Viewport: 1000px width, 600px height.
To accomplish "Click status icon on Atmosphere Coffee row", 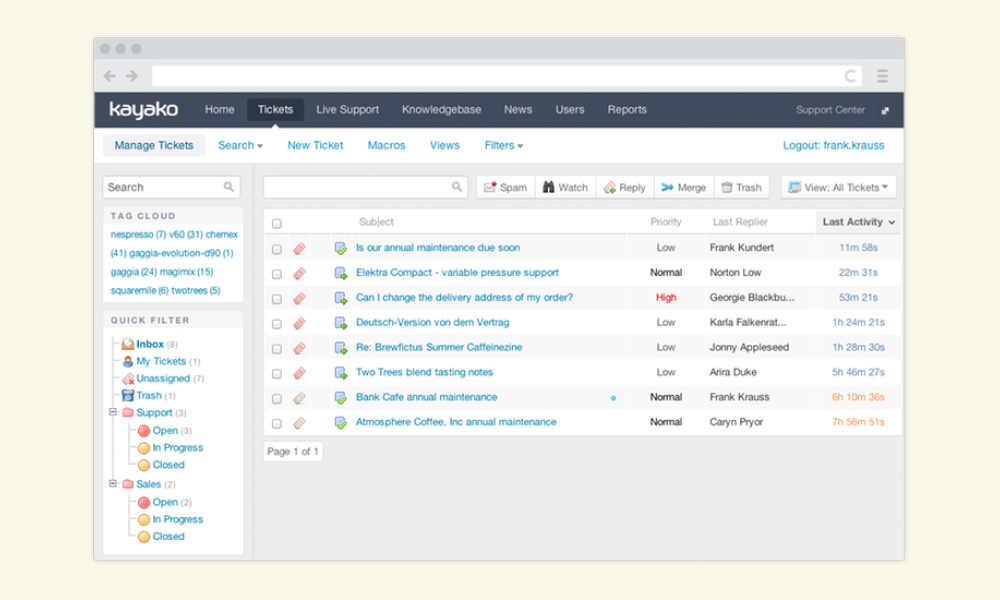I will coord(341,423).
